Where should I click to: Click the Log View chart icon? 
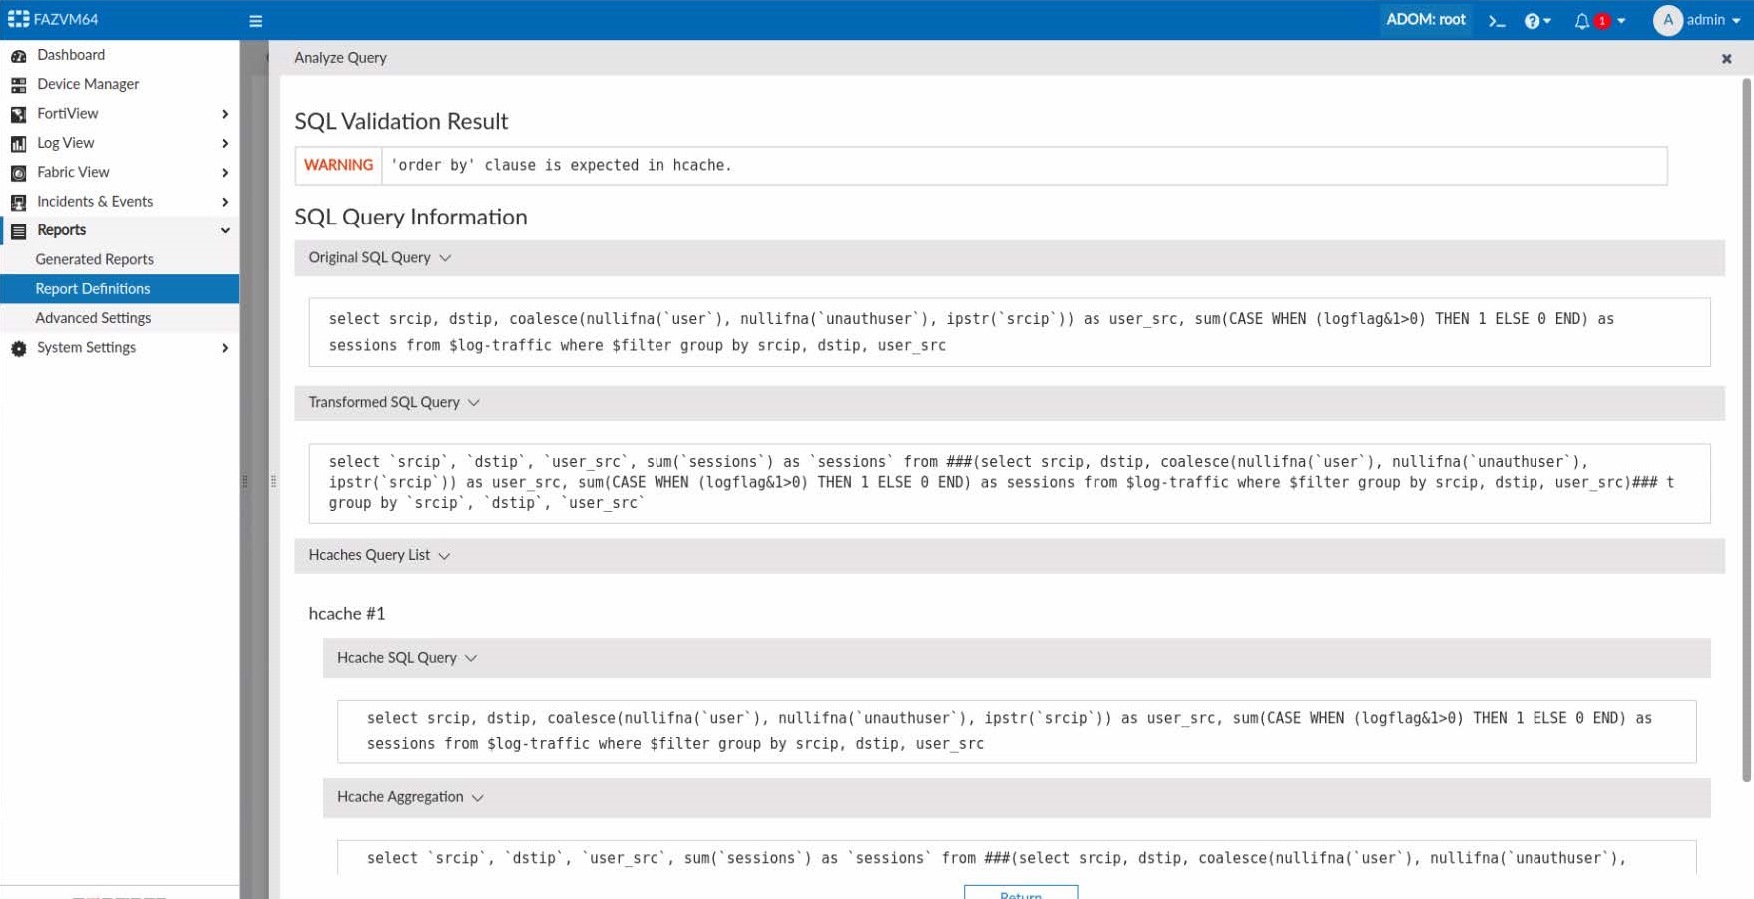click(x=18, y=144)
